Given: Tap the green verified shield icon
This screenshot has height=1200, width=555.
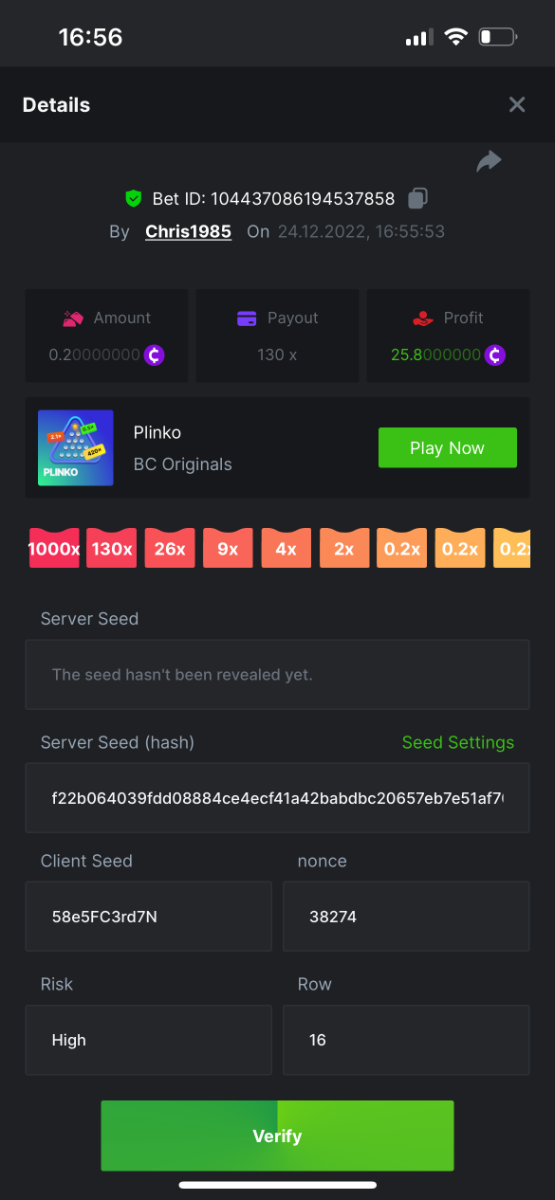Looking at the screenshot, I should 133,198.
